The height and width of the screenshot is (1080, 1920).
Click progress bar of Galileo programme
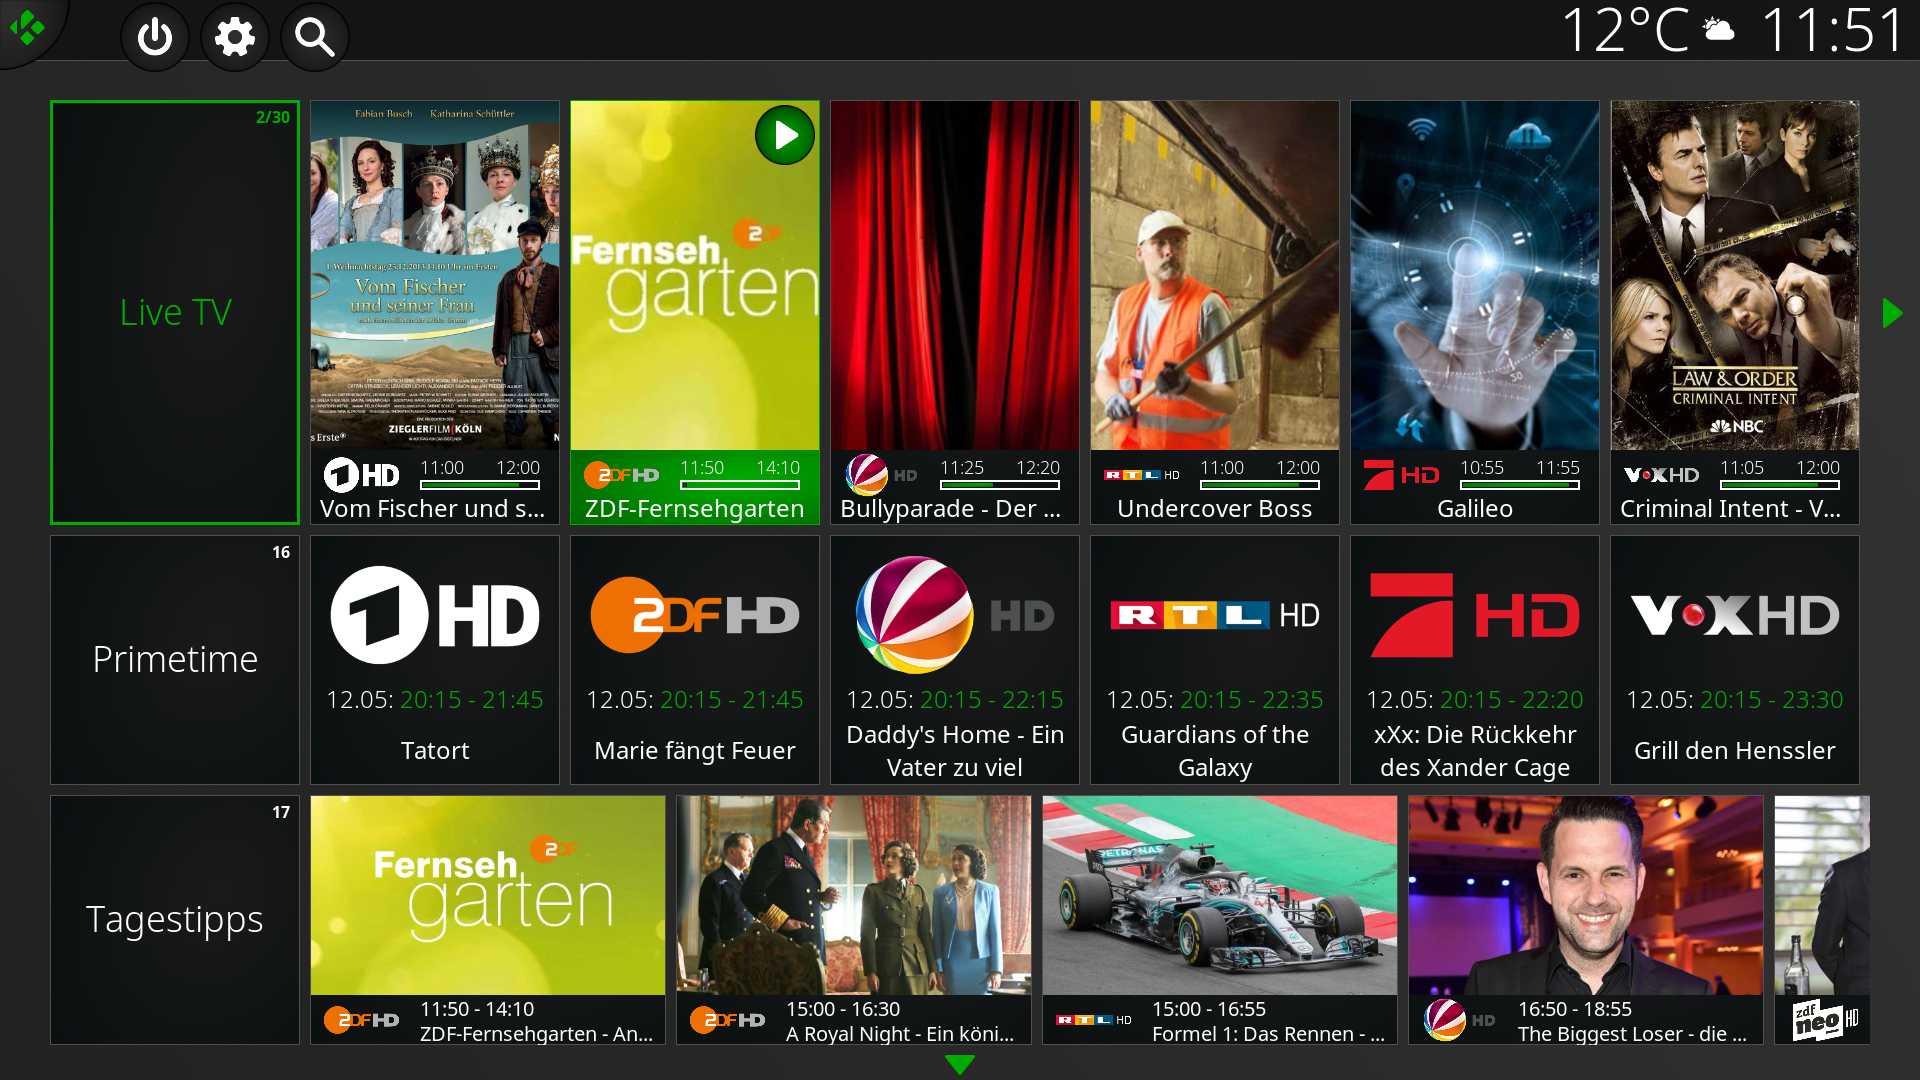[x=1520, y=485]
